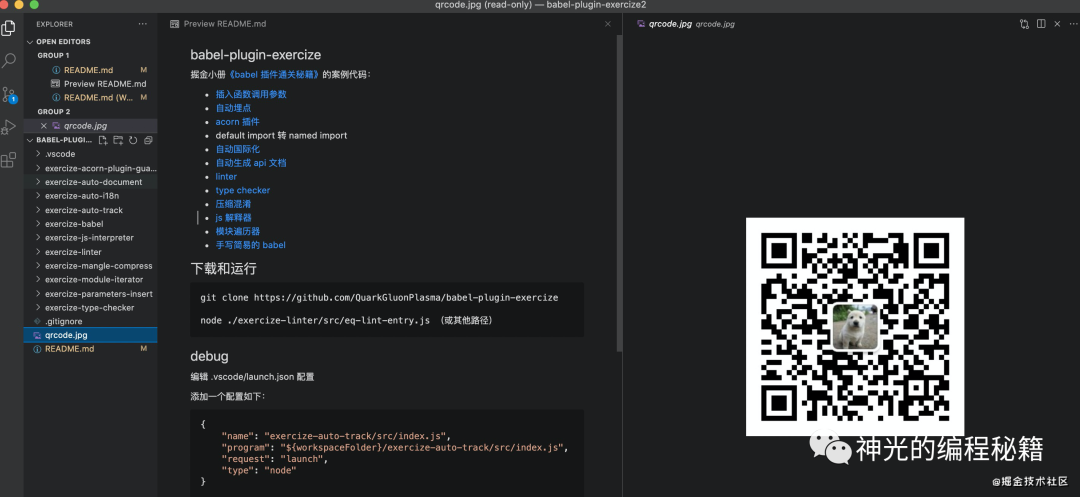Image resolution: width=1080 pixels, height=497 pixels.
Task: Close the Preview README.md tab
Action: 608,24
